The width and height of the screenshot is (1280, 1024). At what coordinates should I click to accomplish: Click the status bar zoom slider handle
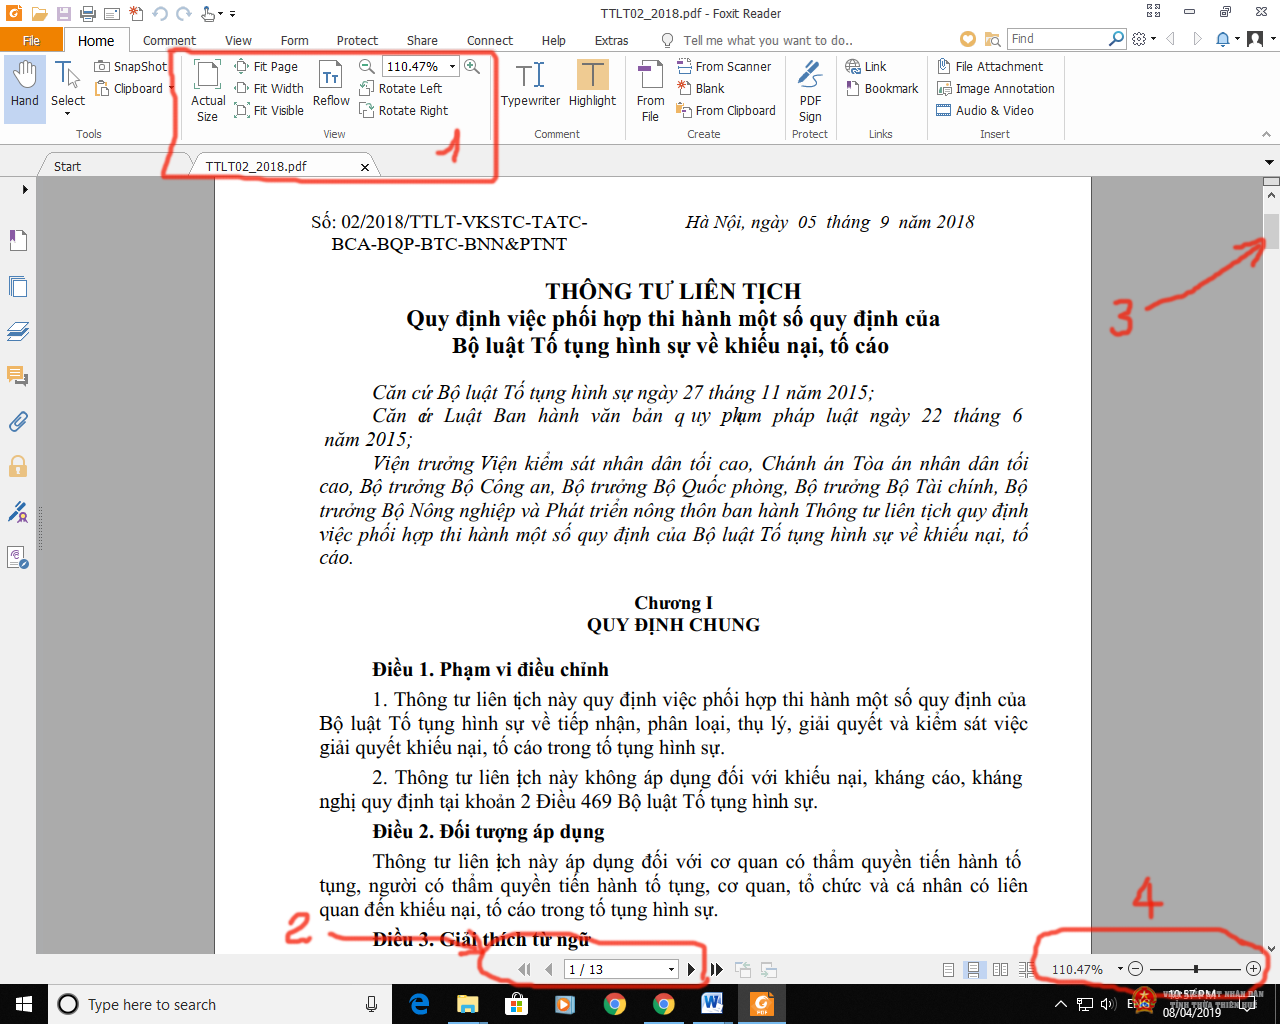coord(1196,969)
